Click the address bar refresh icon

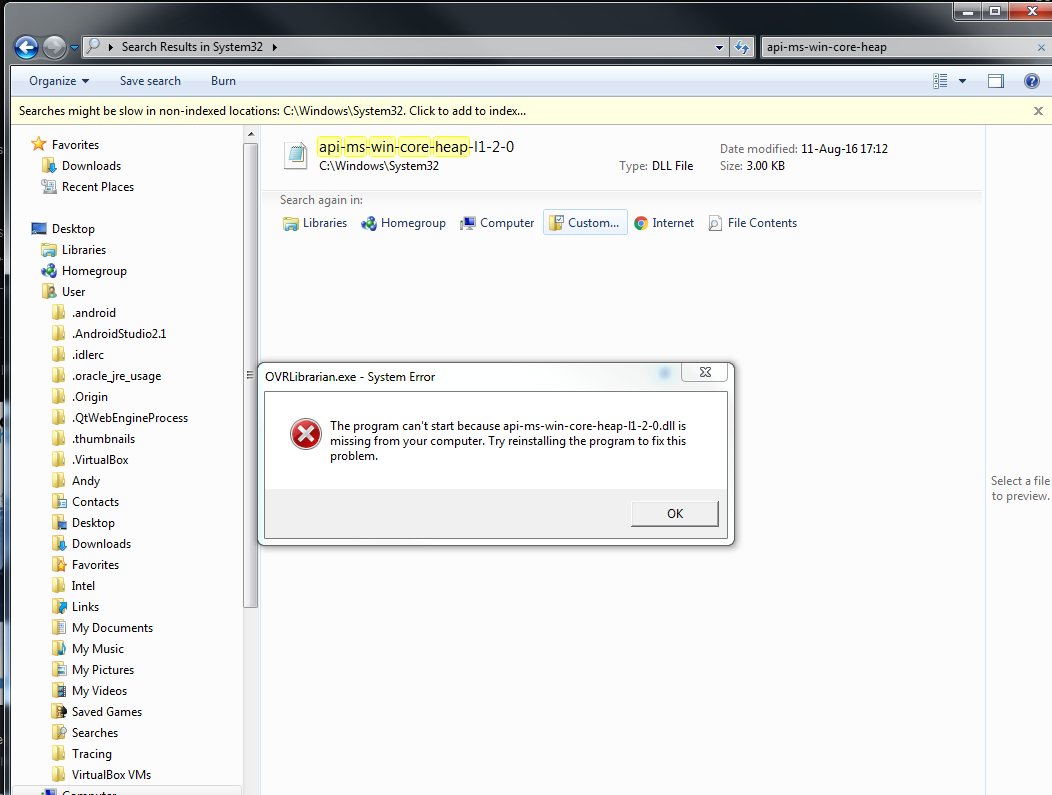[x=742, y=47]
